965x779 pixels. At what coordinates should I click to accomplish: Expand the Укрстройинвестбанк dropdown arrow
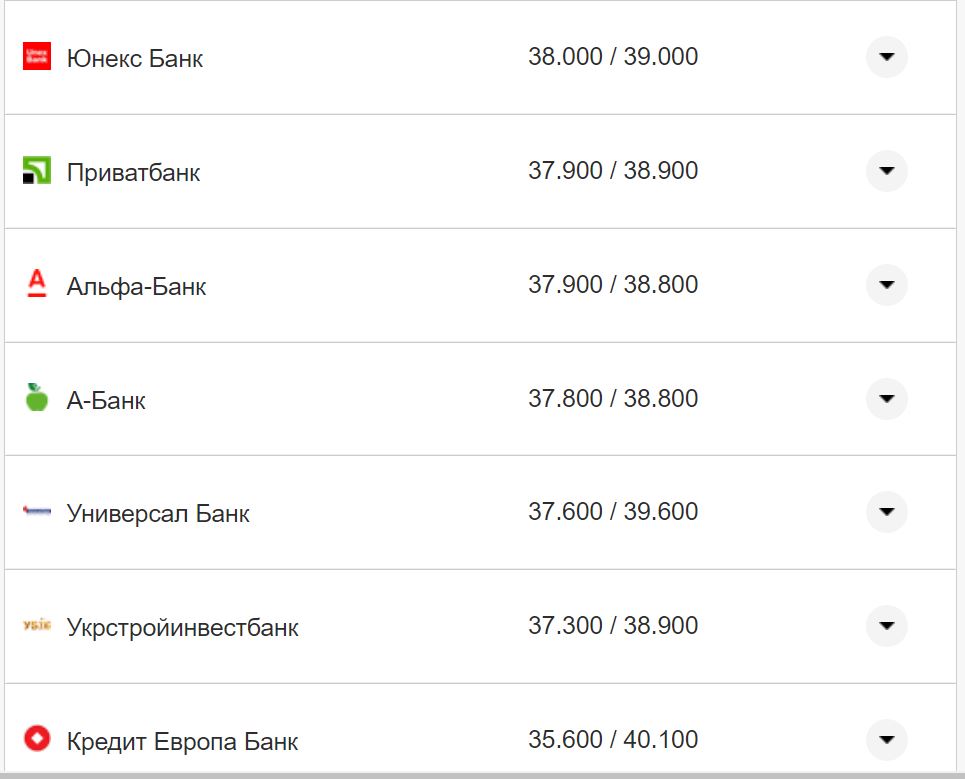[886, 626]
